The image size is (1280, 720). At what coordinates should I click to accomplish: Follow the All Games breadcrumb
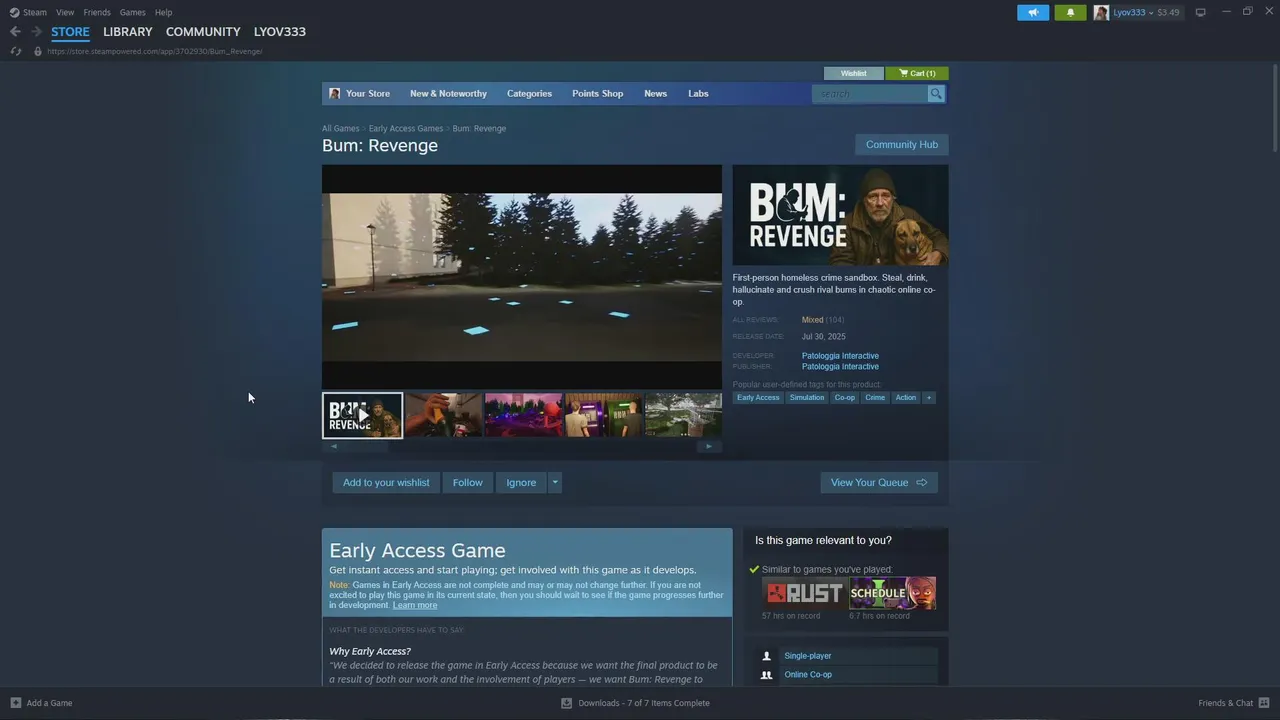tap(340, 128)
